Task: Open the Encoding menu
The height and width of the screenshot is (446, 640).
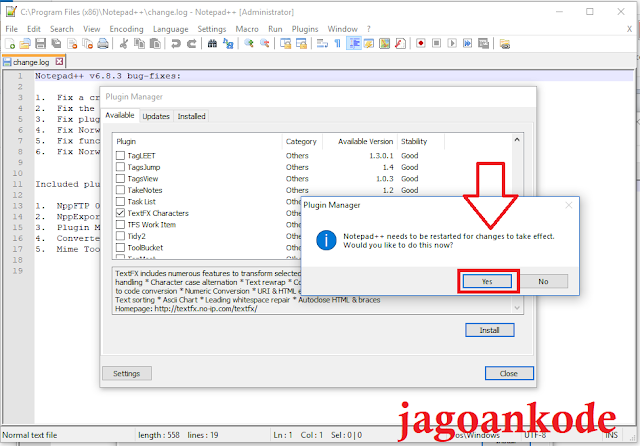Action: (x=127, y=29)
